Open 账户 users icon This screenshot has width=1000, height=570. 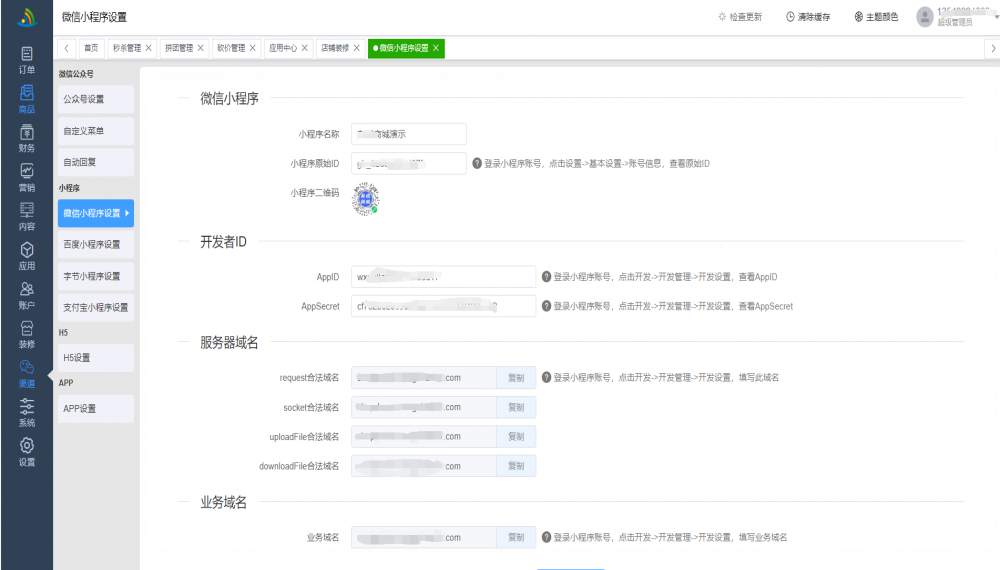tap(26, 293)
